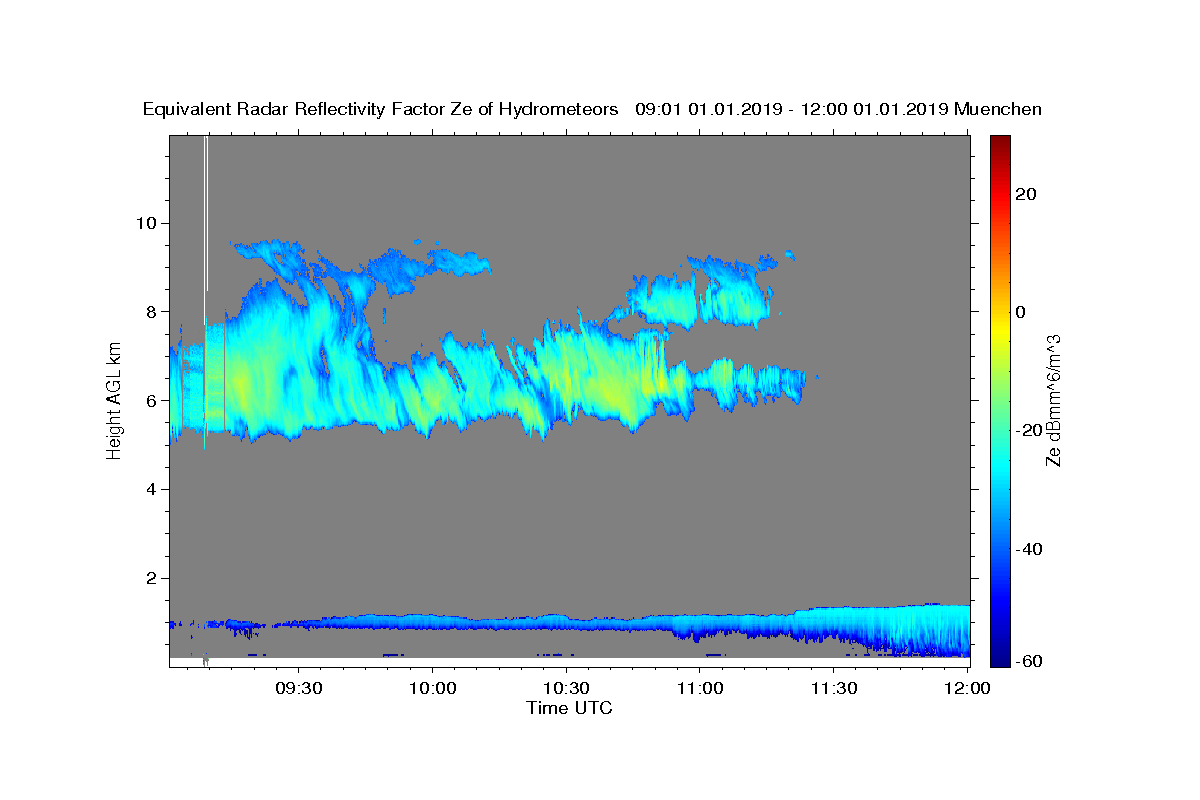Click the '11:00' time axis label

pos(700,689)
